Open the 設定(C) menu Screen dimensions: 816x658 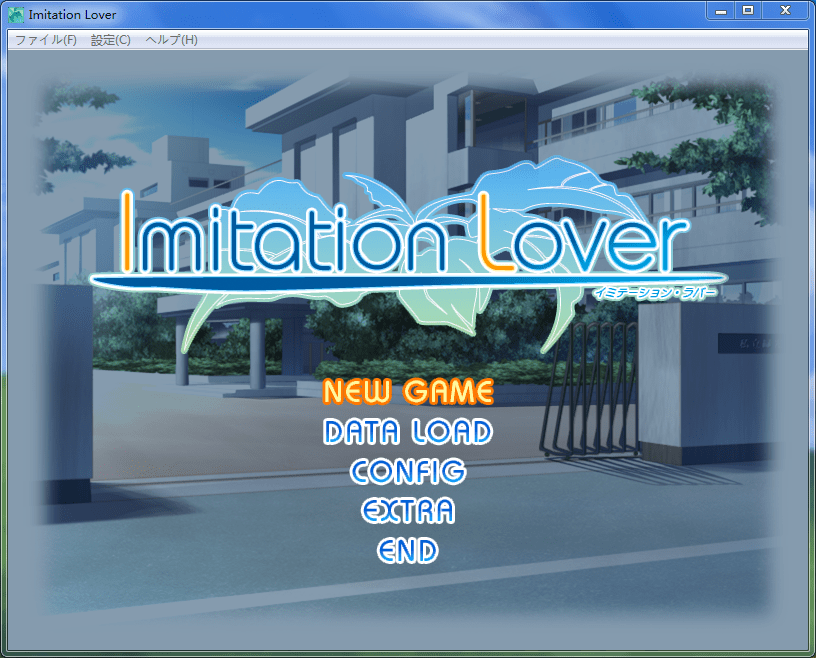point(110,40)
